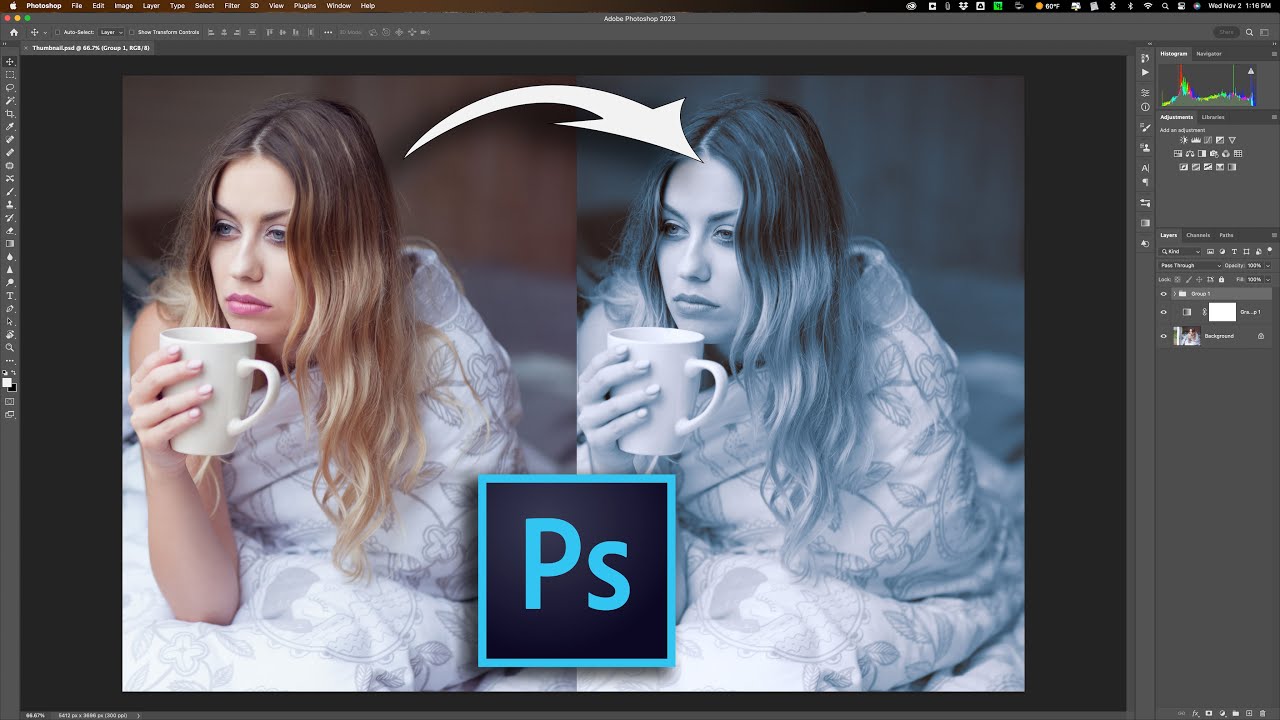The height and width of the screenshot is (720, 1280).
Task: Click the lock all padlock icon
Action: click(1221, 279)
